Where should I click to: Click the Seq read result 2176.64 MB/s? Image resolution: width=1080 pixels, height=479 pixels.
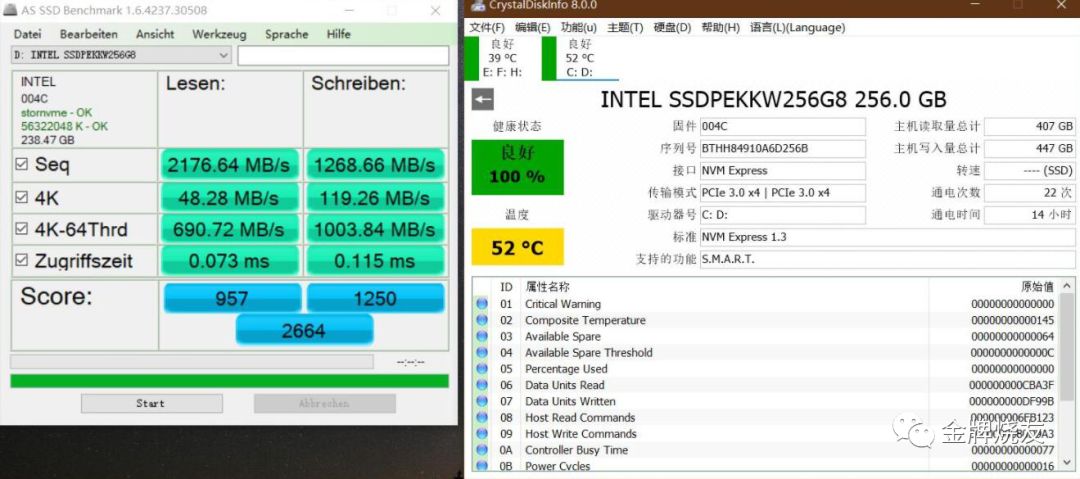[230, 165]
